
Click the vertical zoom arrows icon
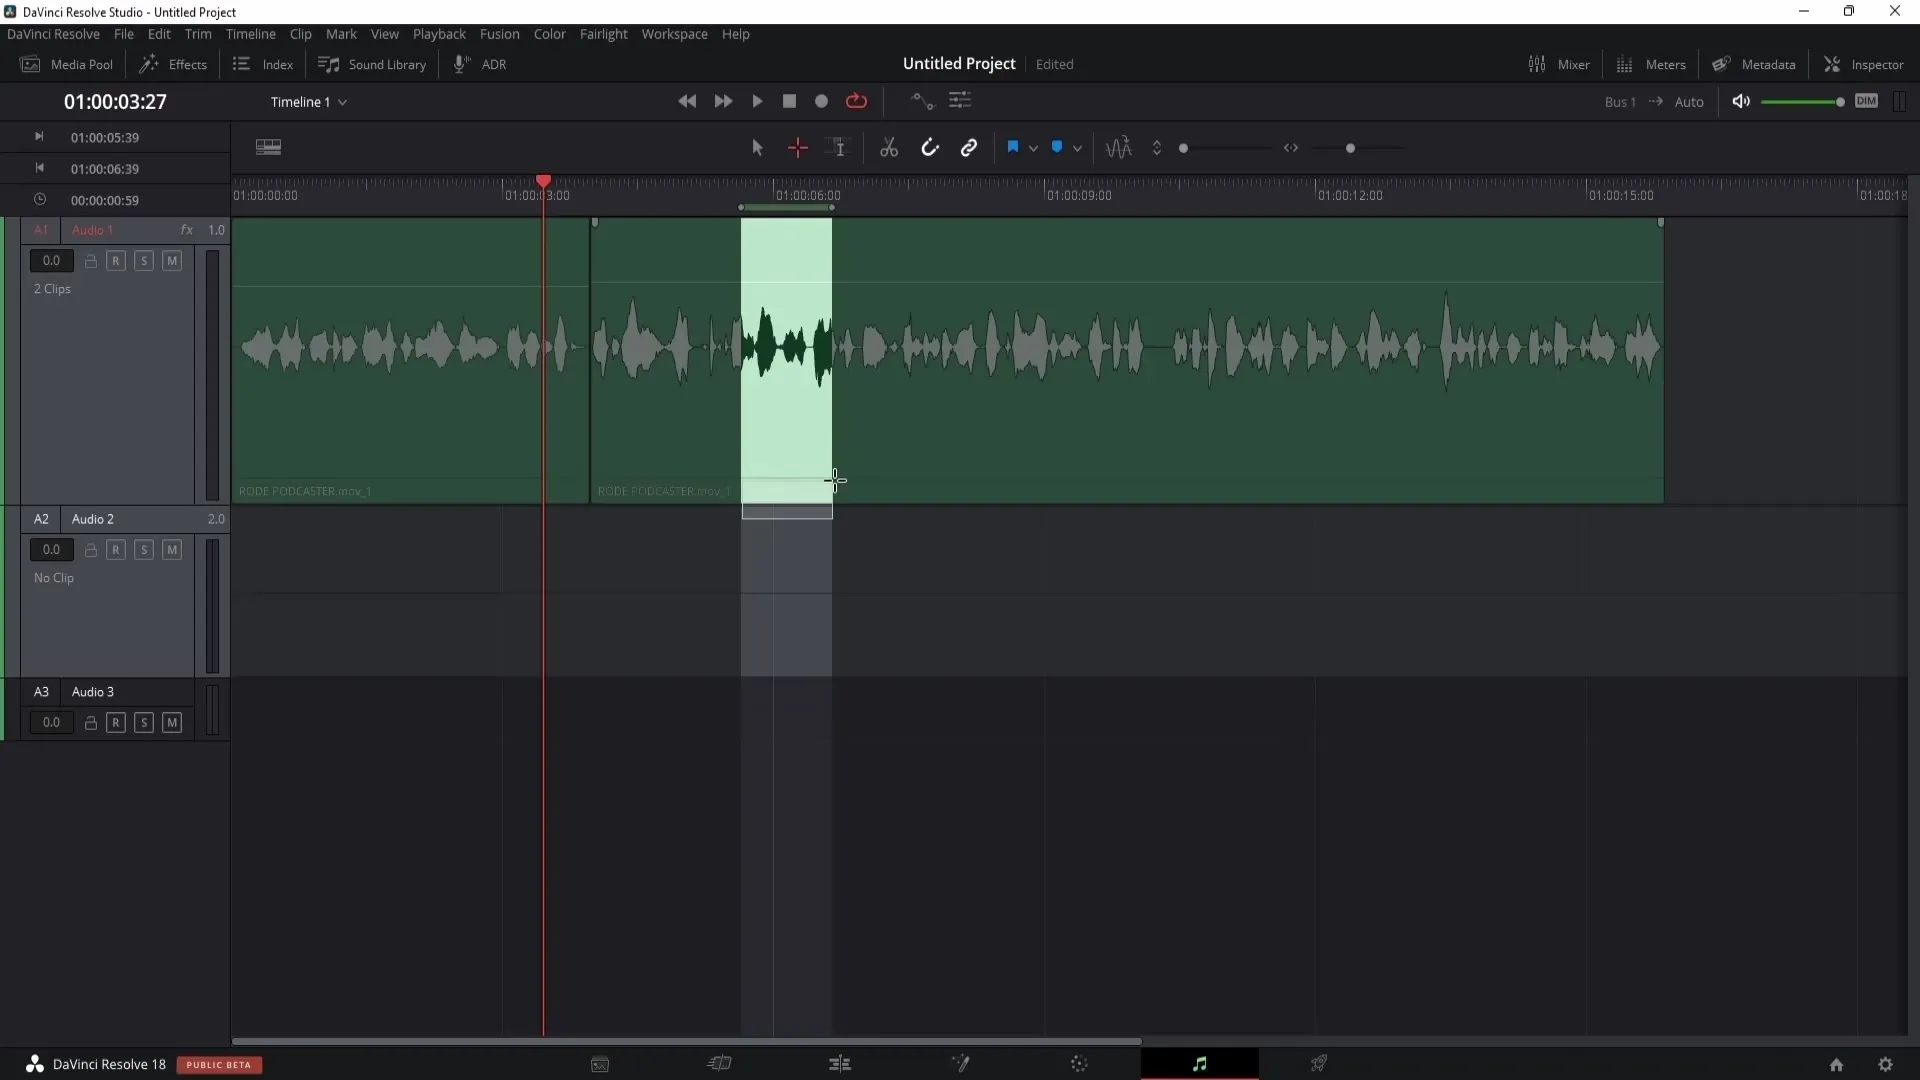click(1157, 148)
